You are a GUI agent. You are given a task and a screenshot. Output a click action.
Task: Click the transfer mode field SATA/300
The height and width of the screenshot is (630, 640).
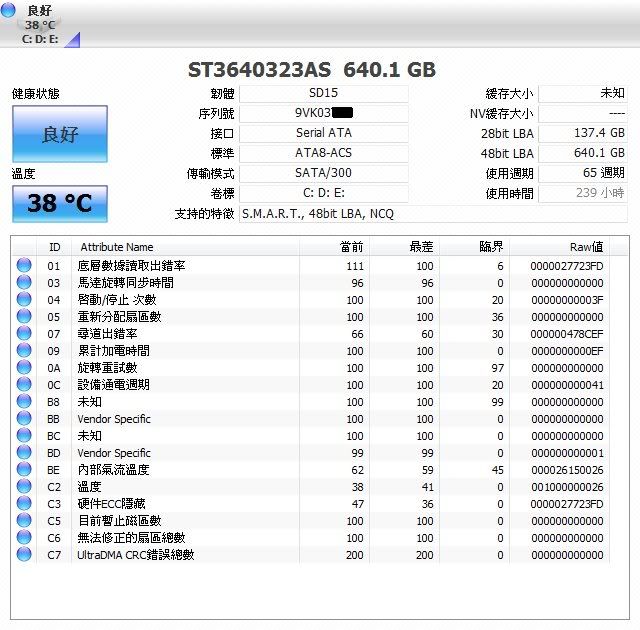(324, 173)
